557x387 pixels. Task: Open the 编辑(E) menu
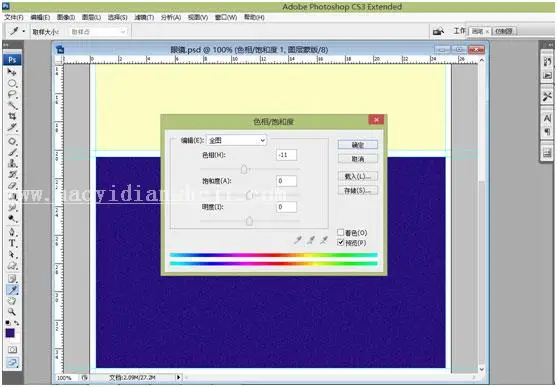click(x=40, y=17)
